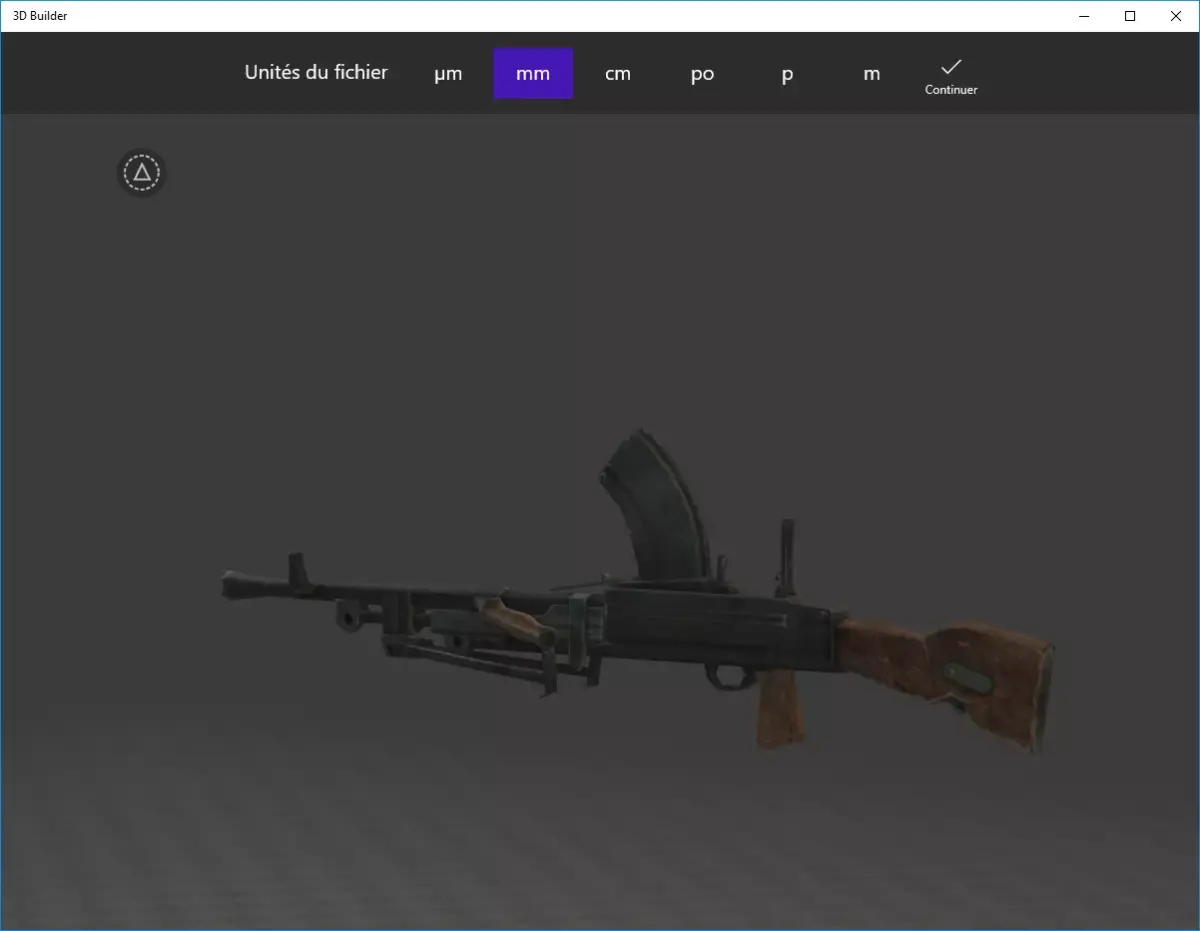Pick the p (feet) unit option
Viewport: 1200px width, 931px height.
(787, 74)
